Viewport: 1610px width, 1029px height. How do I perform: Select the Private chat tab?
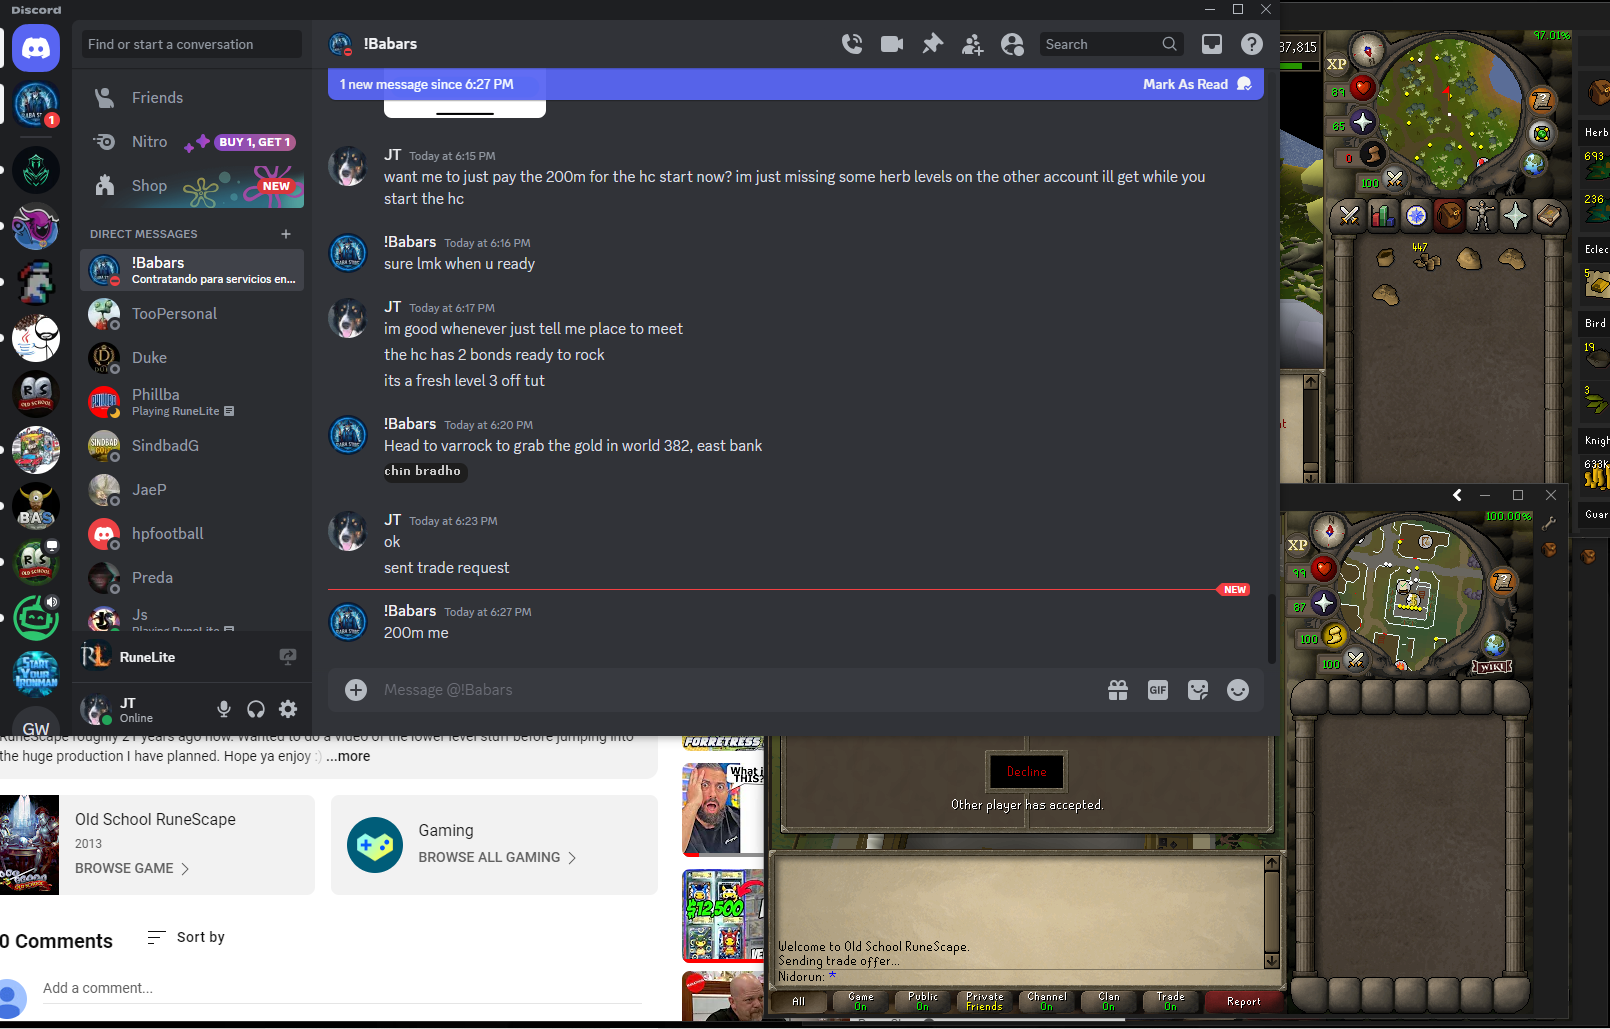[985, 1001]
